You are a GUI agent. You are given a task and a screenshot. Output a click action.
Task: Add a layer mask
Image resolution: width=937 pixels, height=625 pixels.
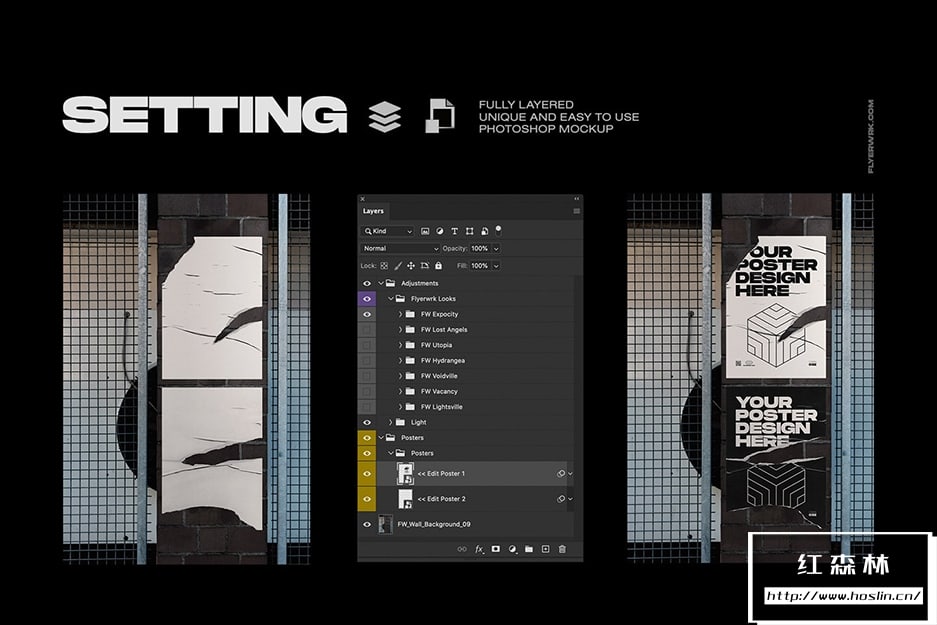[x=495, y=549]
